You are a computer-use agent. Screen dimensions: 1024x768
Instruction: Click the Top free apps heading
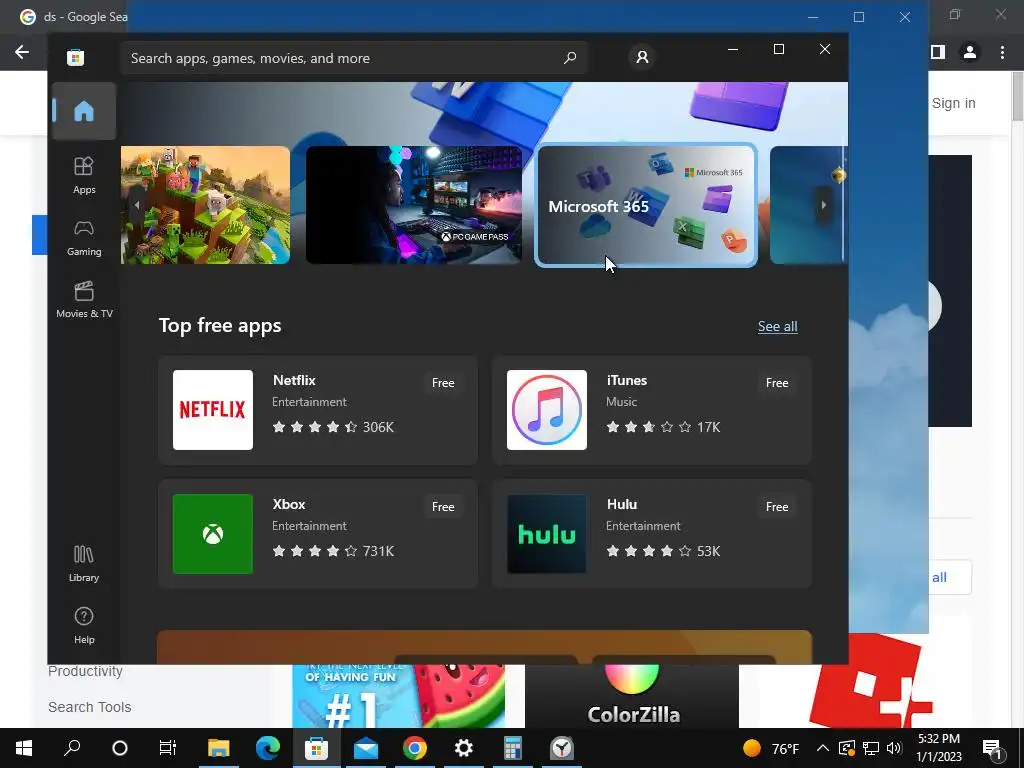(220, 325)
